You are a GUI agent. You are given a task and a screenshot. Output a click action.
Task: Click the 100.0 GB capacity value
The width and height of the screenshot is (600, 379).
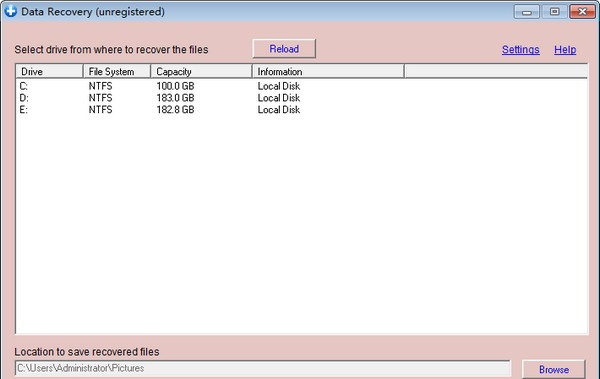pyautogui.click(x=175, y=86)
